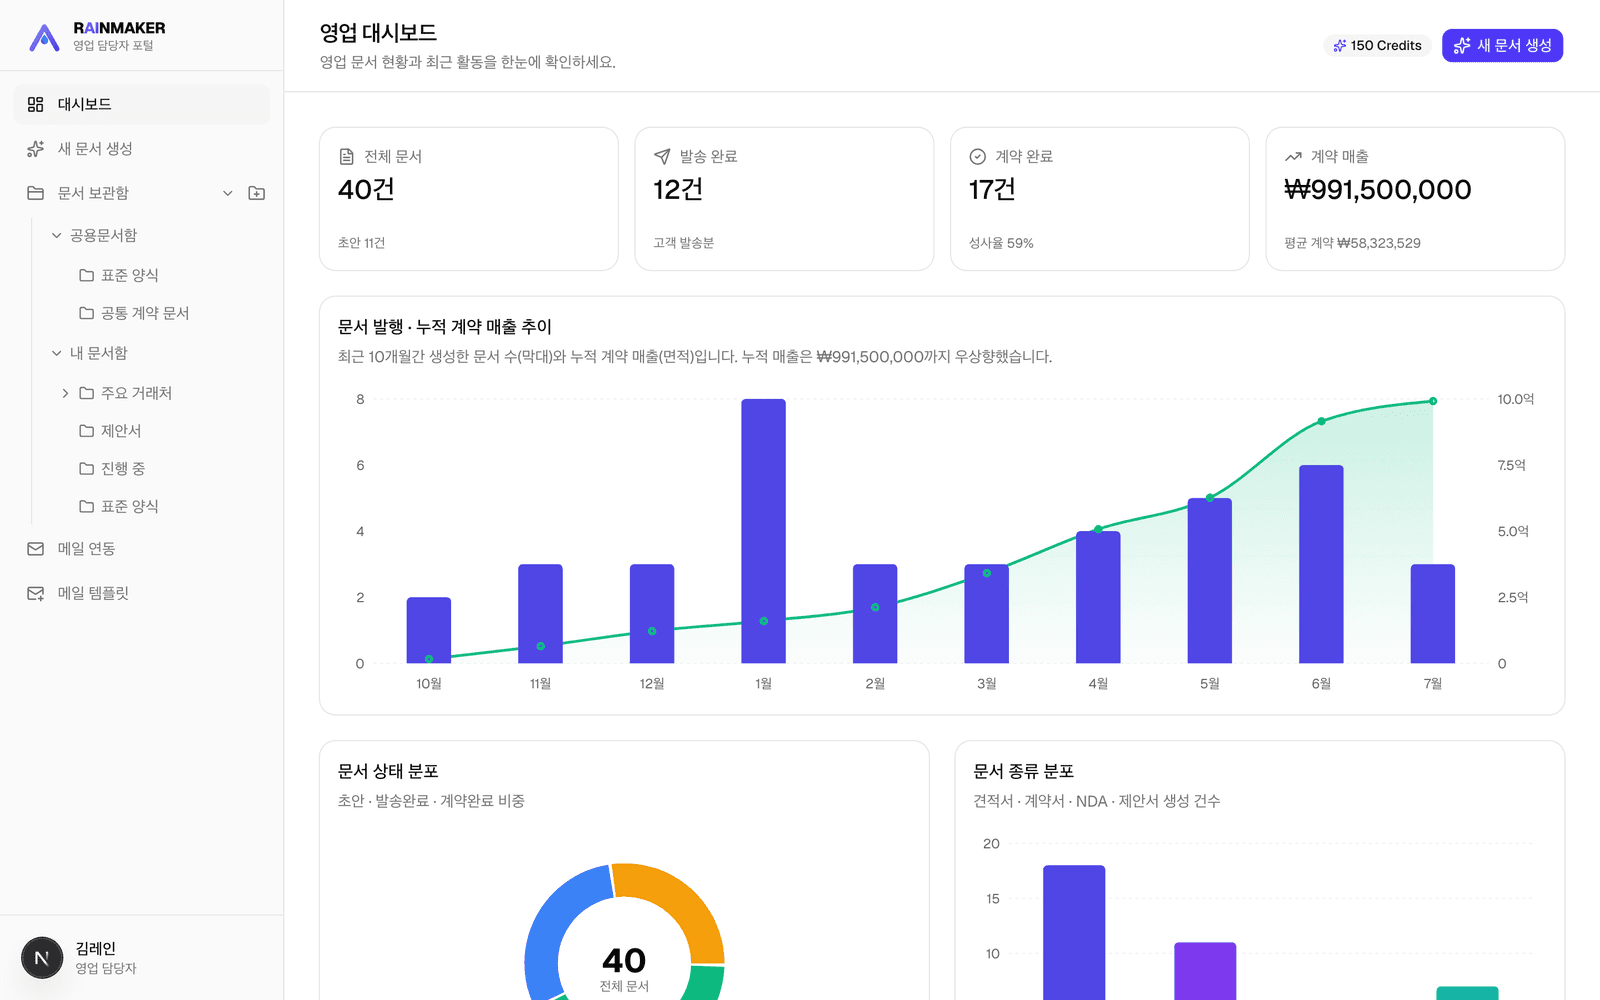The width and height of the screenshot is (1600, 1000).
Task: Open the 주요 거래처 folder
Action: (136, 393)
